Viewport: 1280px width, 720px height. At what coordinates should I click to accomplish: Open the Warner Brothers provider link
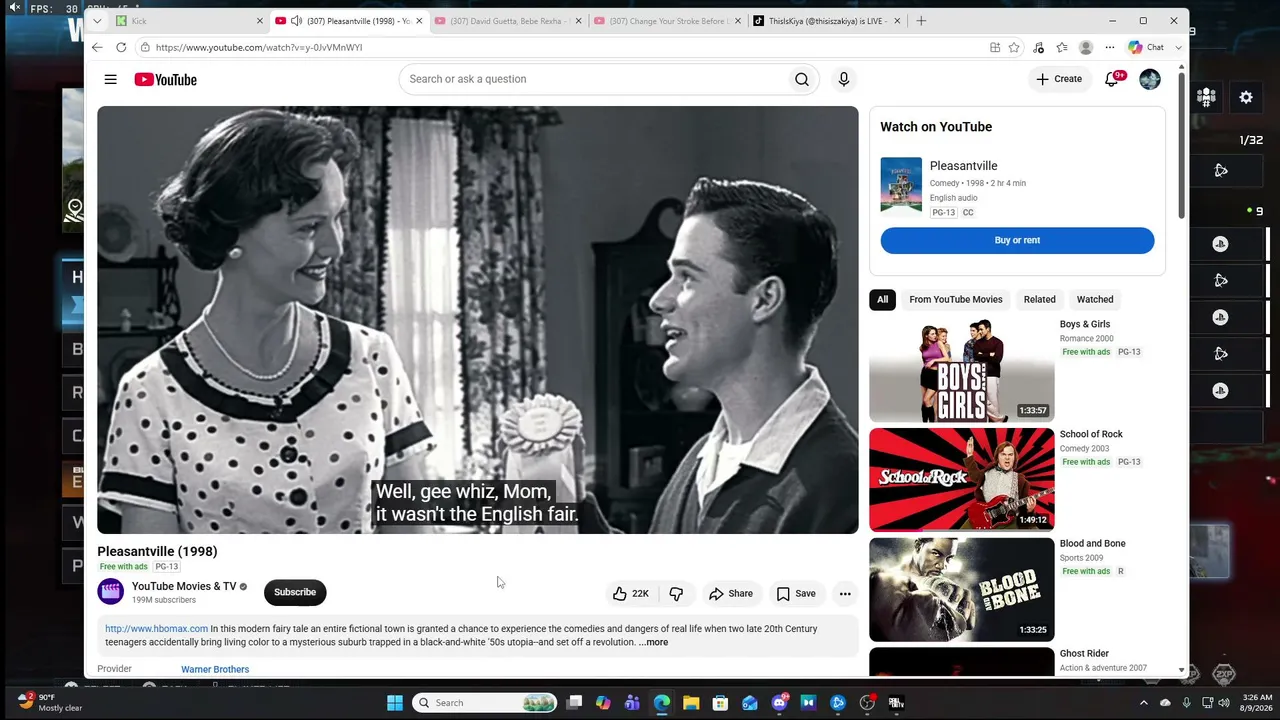pyautogui.click(x=215, y=669)
